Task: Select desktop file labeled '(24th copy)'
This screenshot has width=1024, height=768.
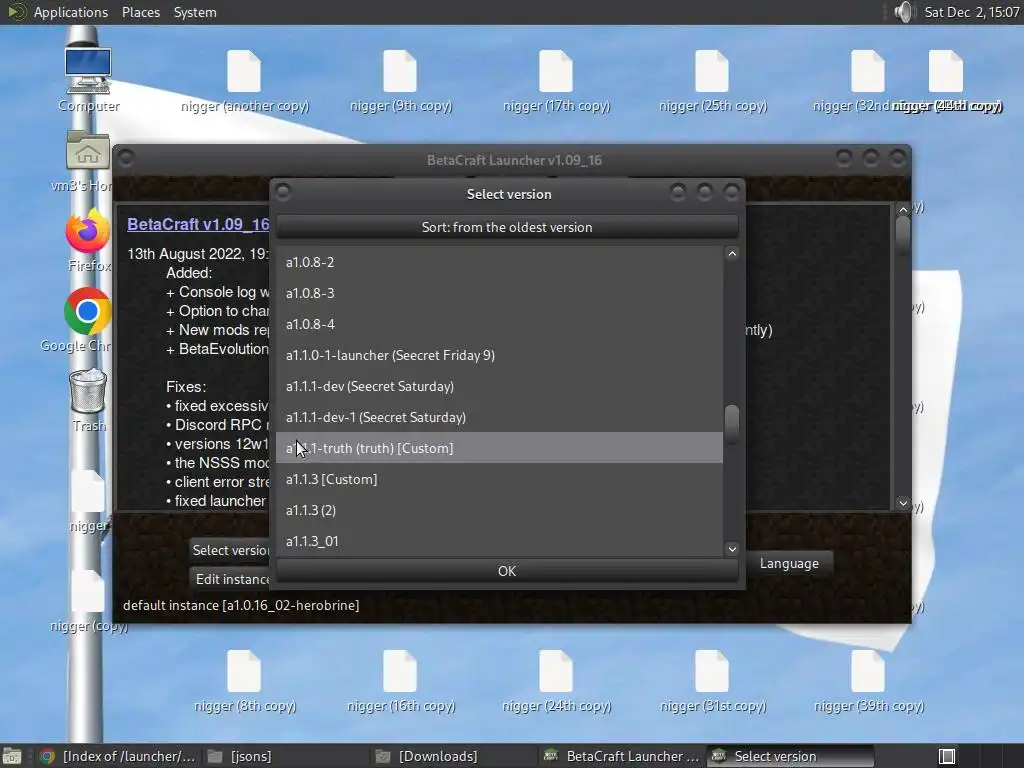Action: tap(556, 680)
